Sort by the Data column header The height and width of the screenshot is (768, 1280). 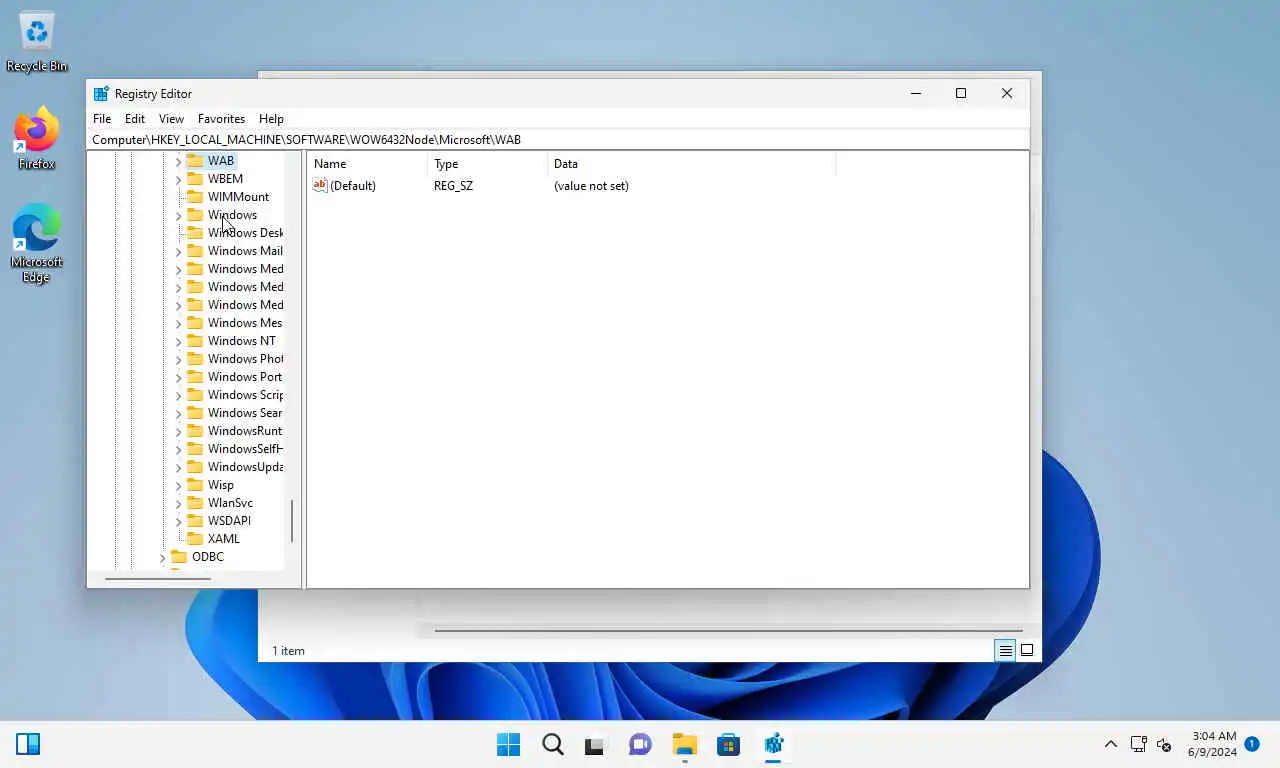692,164
